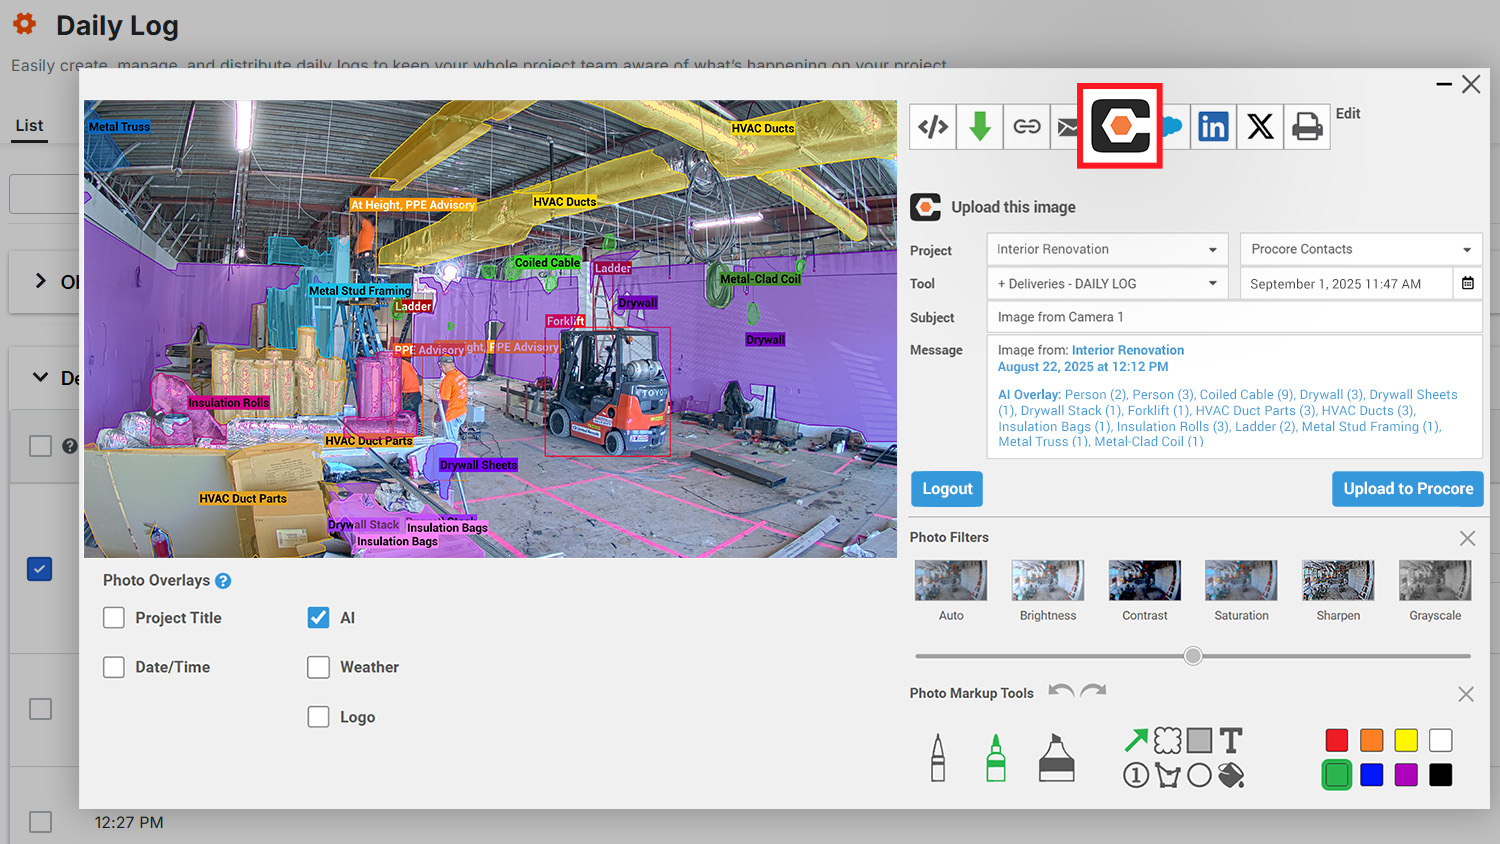Enable the Project Title overlay
The width and height of the screenshot is (1500, 844).
(114, 618)
